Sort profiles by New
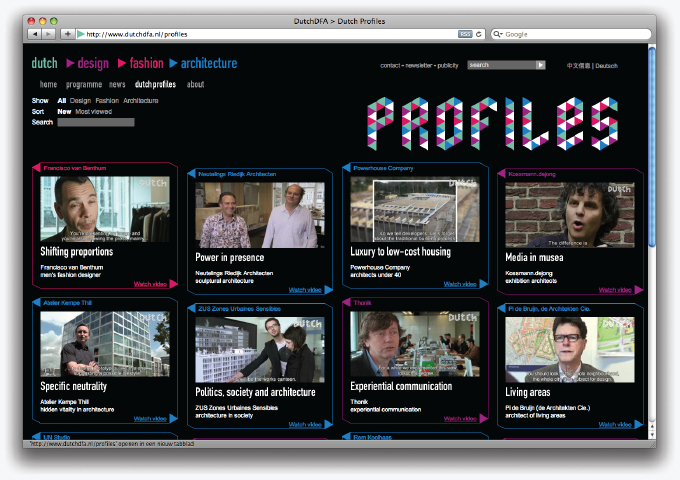 click(64, 111)
